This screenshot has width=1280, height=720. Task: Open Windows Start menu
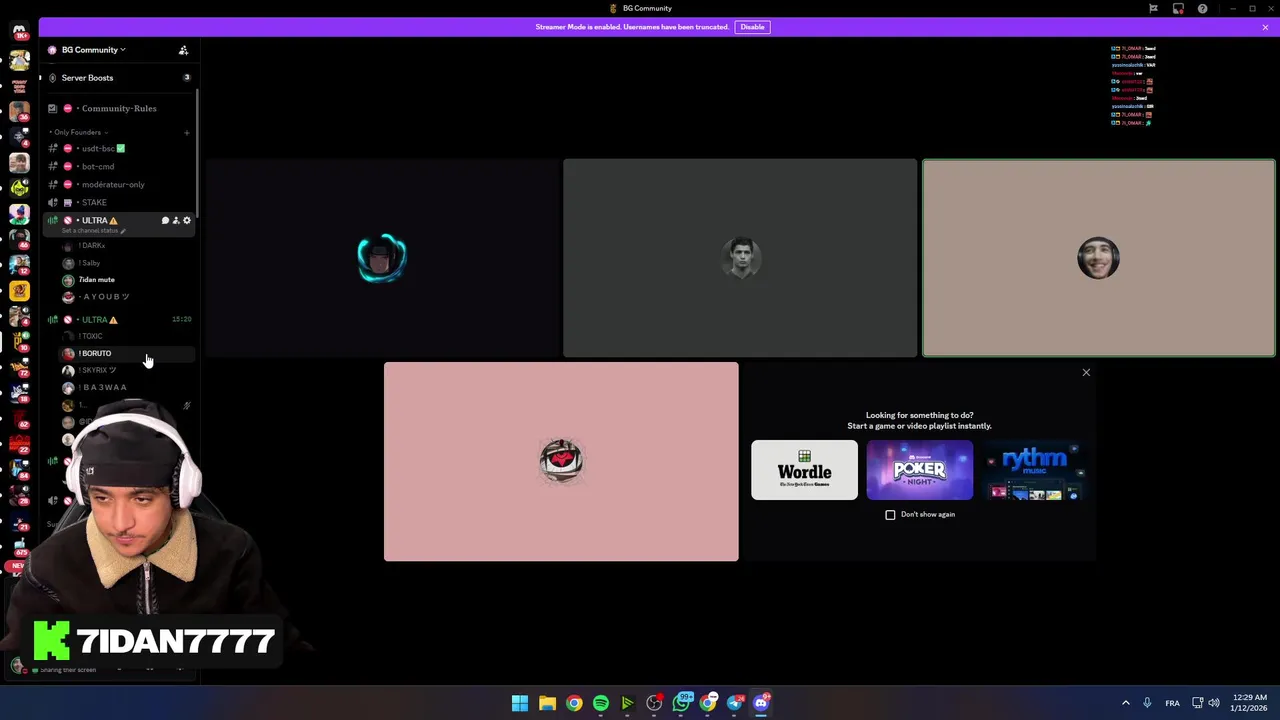tap(520, 704)
